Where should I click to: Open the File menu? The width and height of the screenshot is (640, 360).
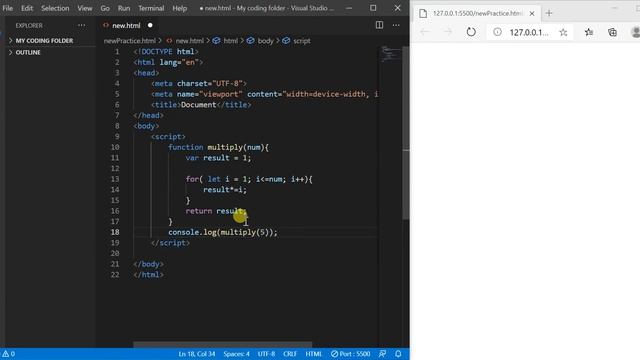point(7,8)
